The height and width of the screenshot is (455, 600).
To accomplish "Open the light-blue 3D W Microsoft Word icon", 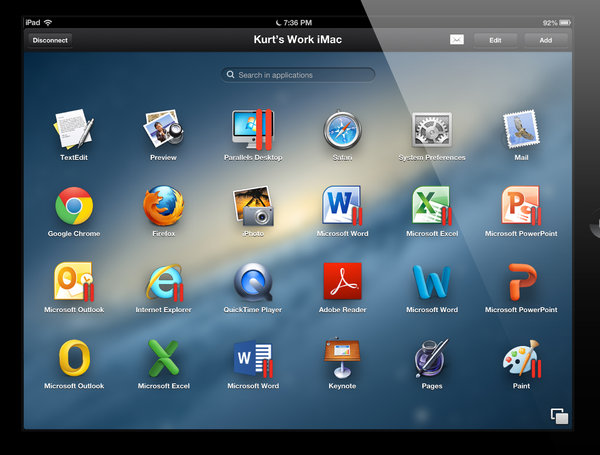I will pos(432,282).
